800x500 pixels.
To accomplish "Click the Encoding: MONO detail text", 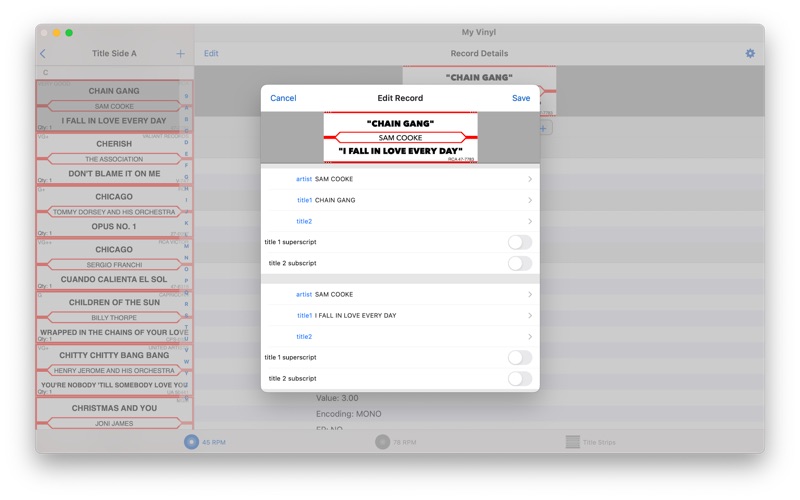I will 348,414.
